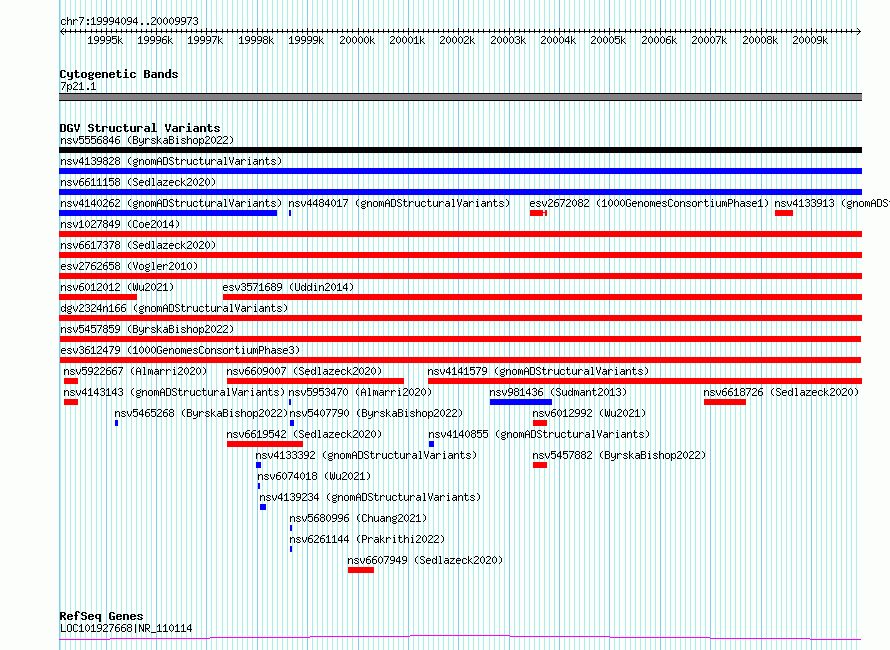This screenshot has width=890, height=650.
Task: Click the nsv6617378 (Sedlazeck2020) label
Action: [138, 245]
